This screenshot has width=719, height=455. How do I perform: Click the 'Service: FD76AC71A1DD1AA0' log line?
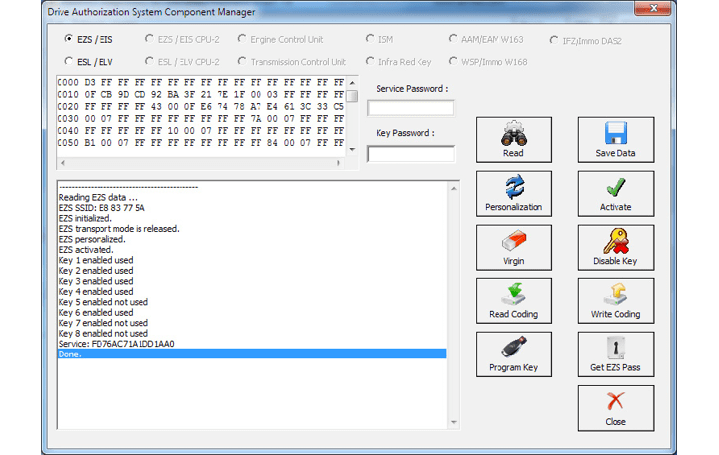click(117, 344)
